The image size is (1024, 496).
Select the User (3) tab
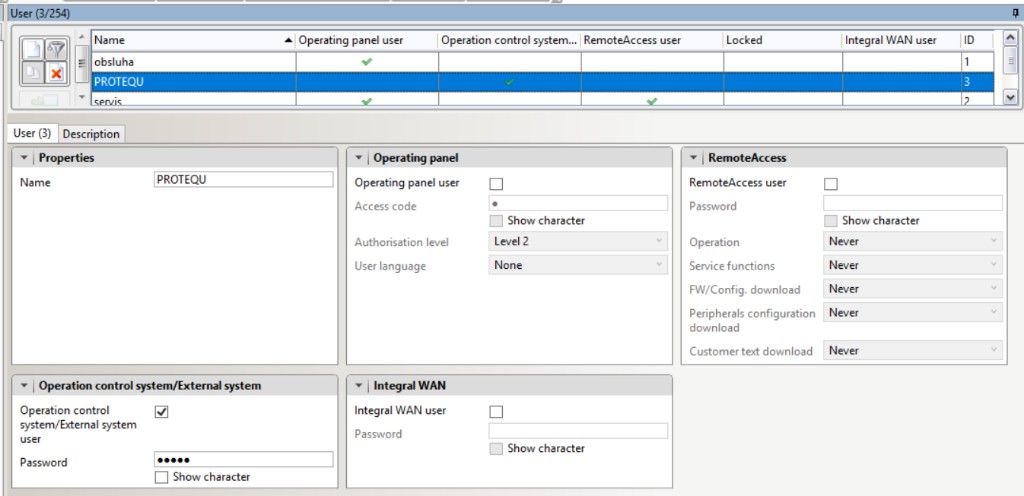pyautogui.click(x=33, y=133)
